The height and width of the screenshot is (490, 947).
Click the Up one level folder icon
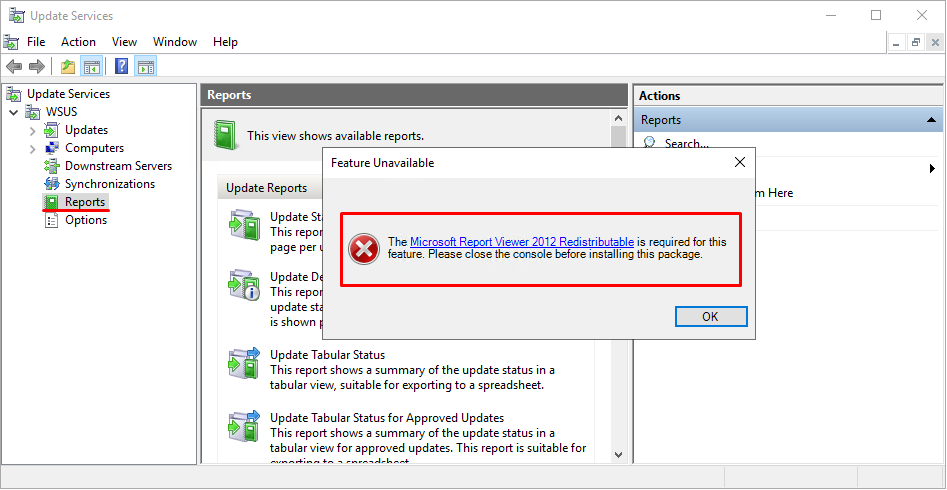[x=68, y=66]
